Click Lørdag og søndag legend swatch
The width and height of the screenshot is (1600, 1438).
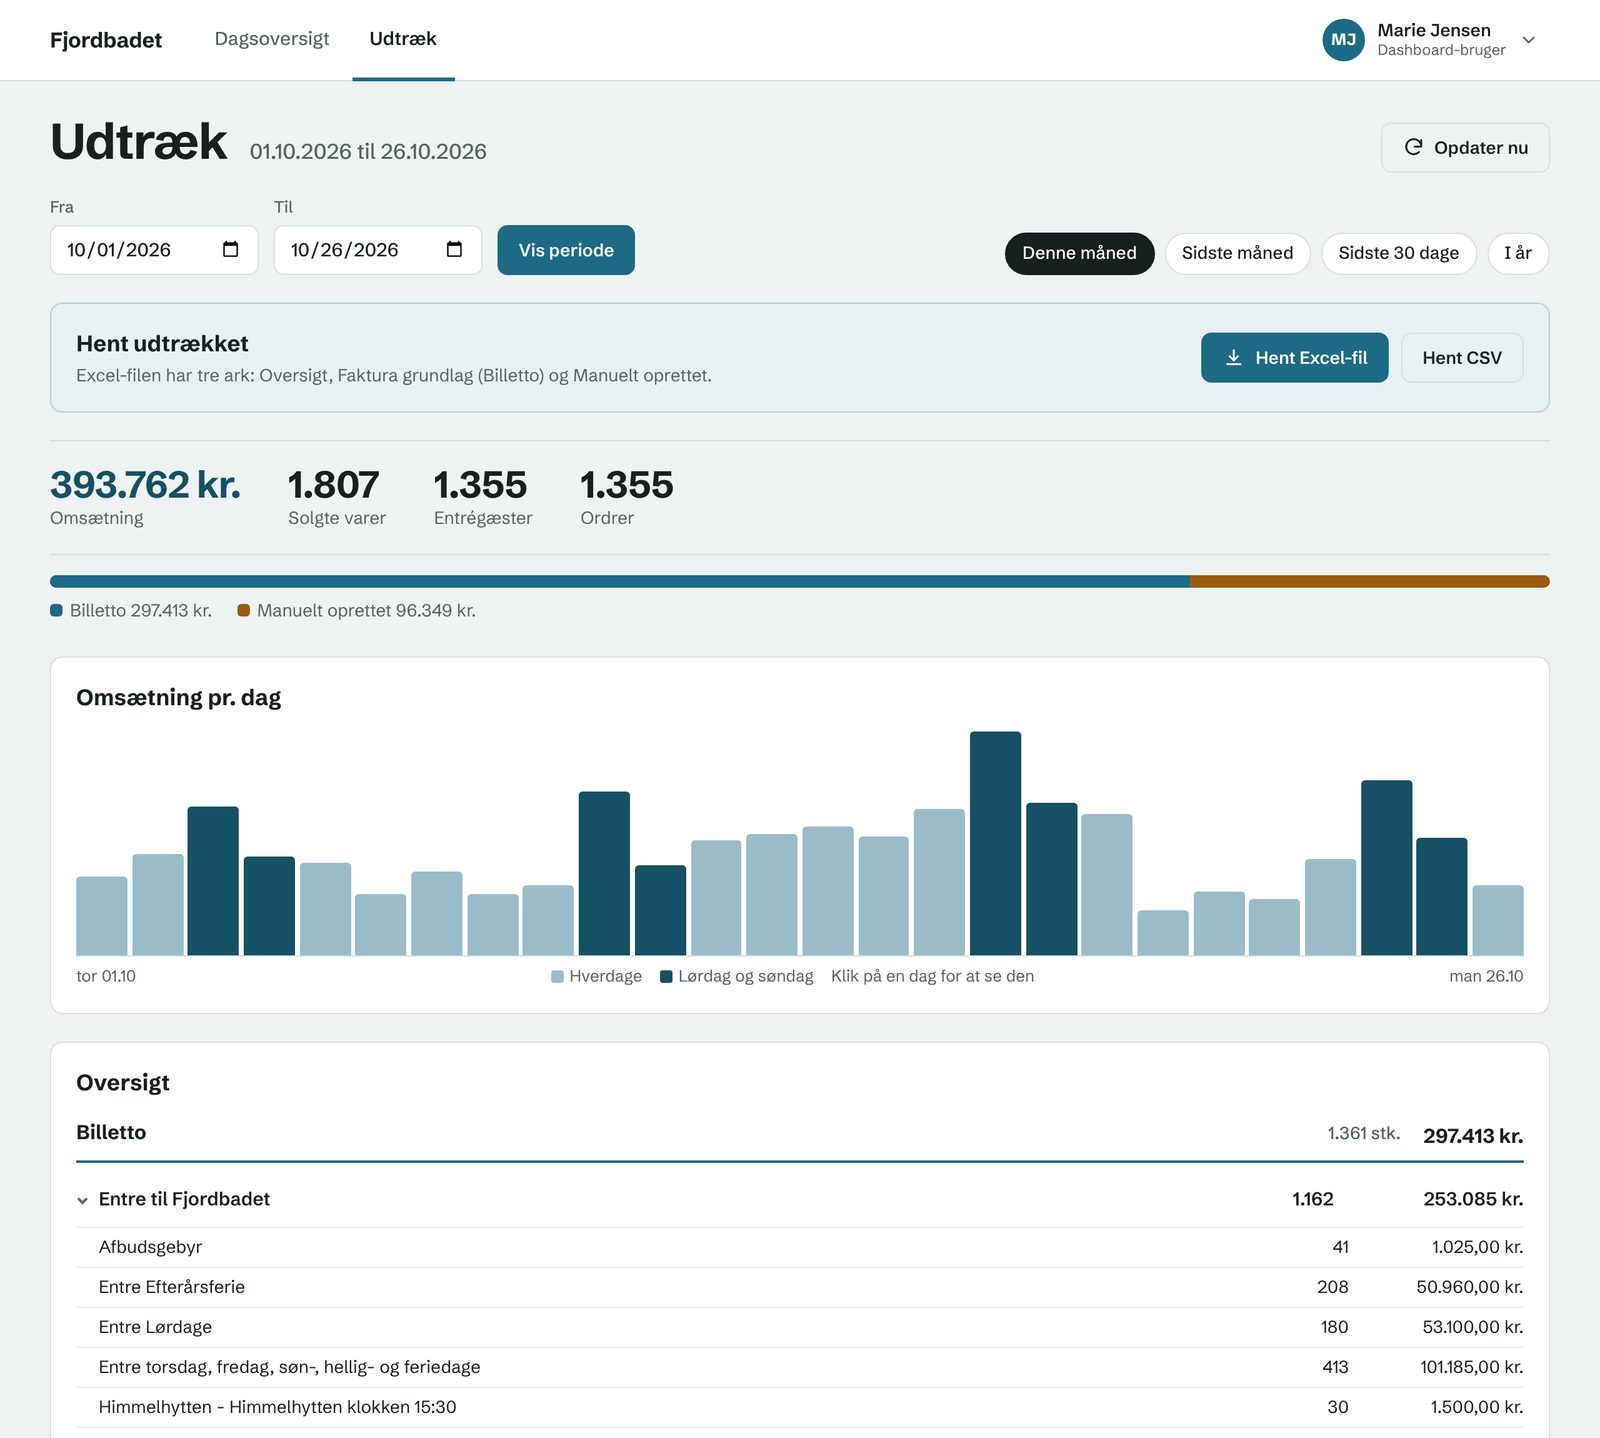[x=666, y=976]
